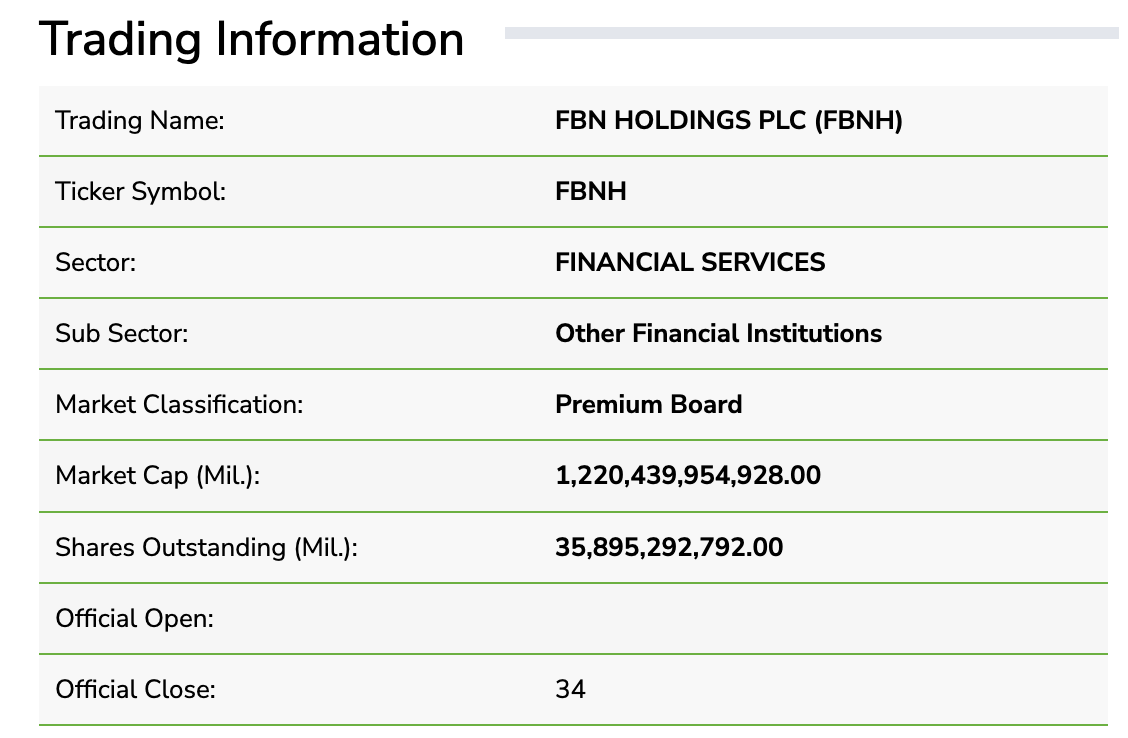Click the Market Classification label
The width and height of the screenshot is (1128, 738).
179,404
